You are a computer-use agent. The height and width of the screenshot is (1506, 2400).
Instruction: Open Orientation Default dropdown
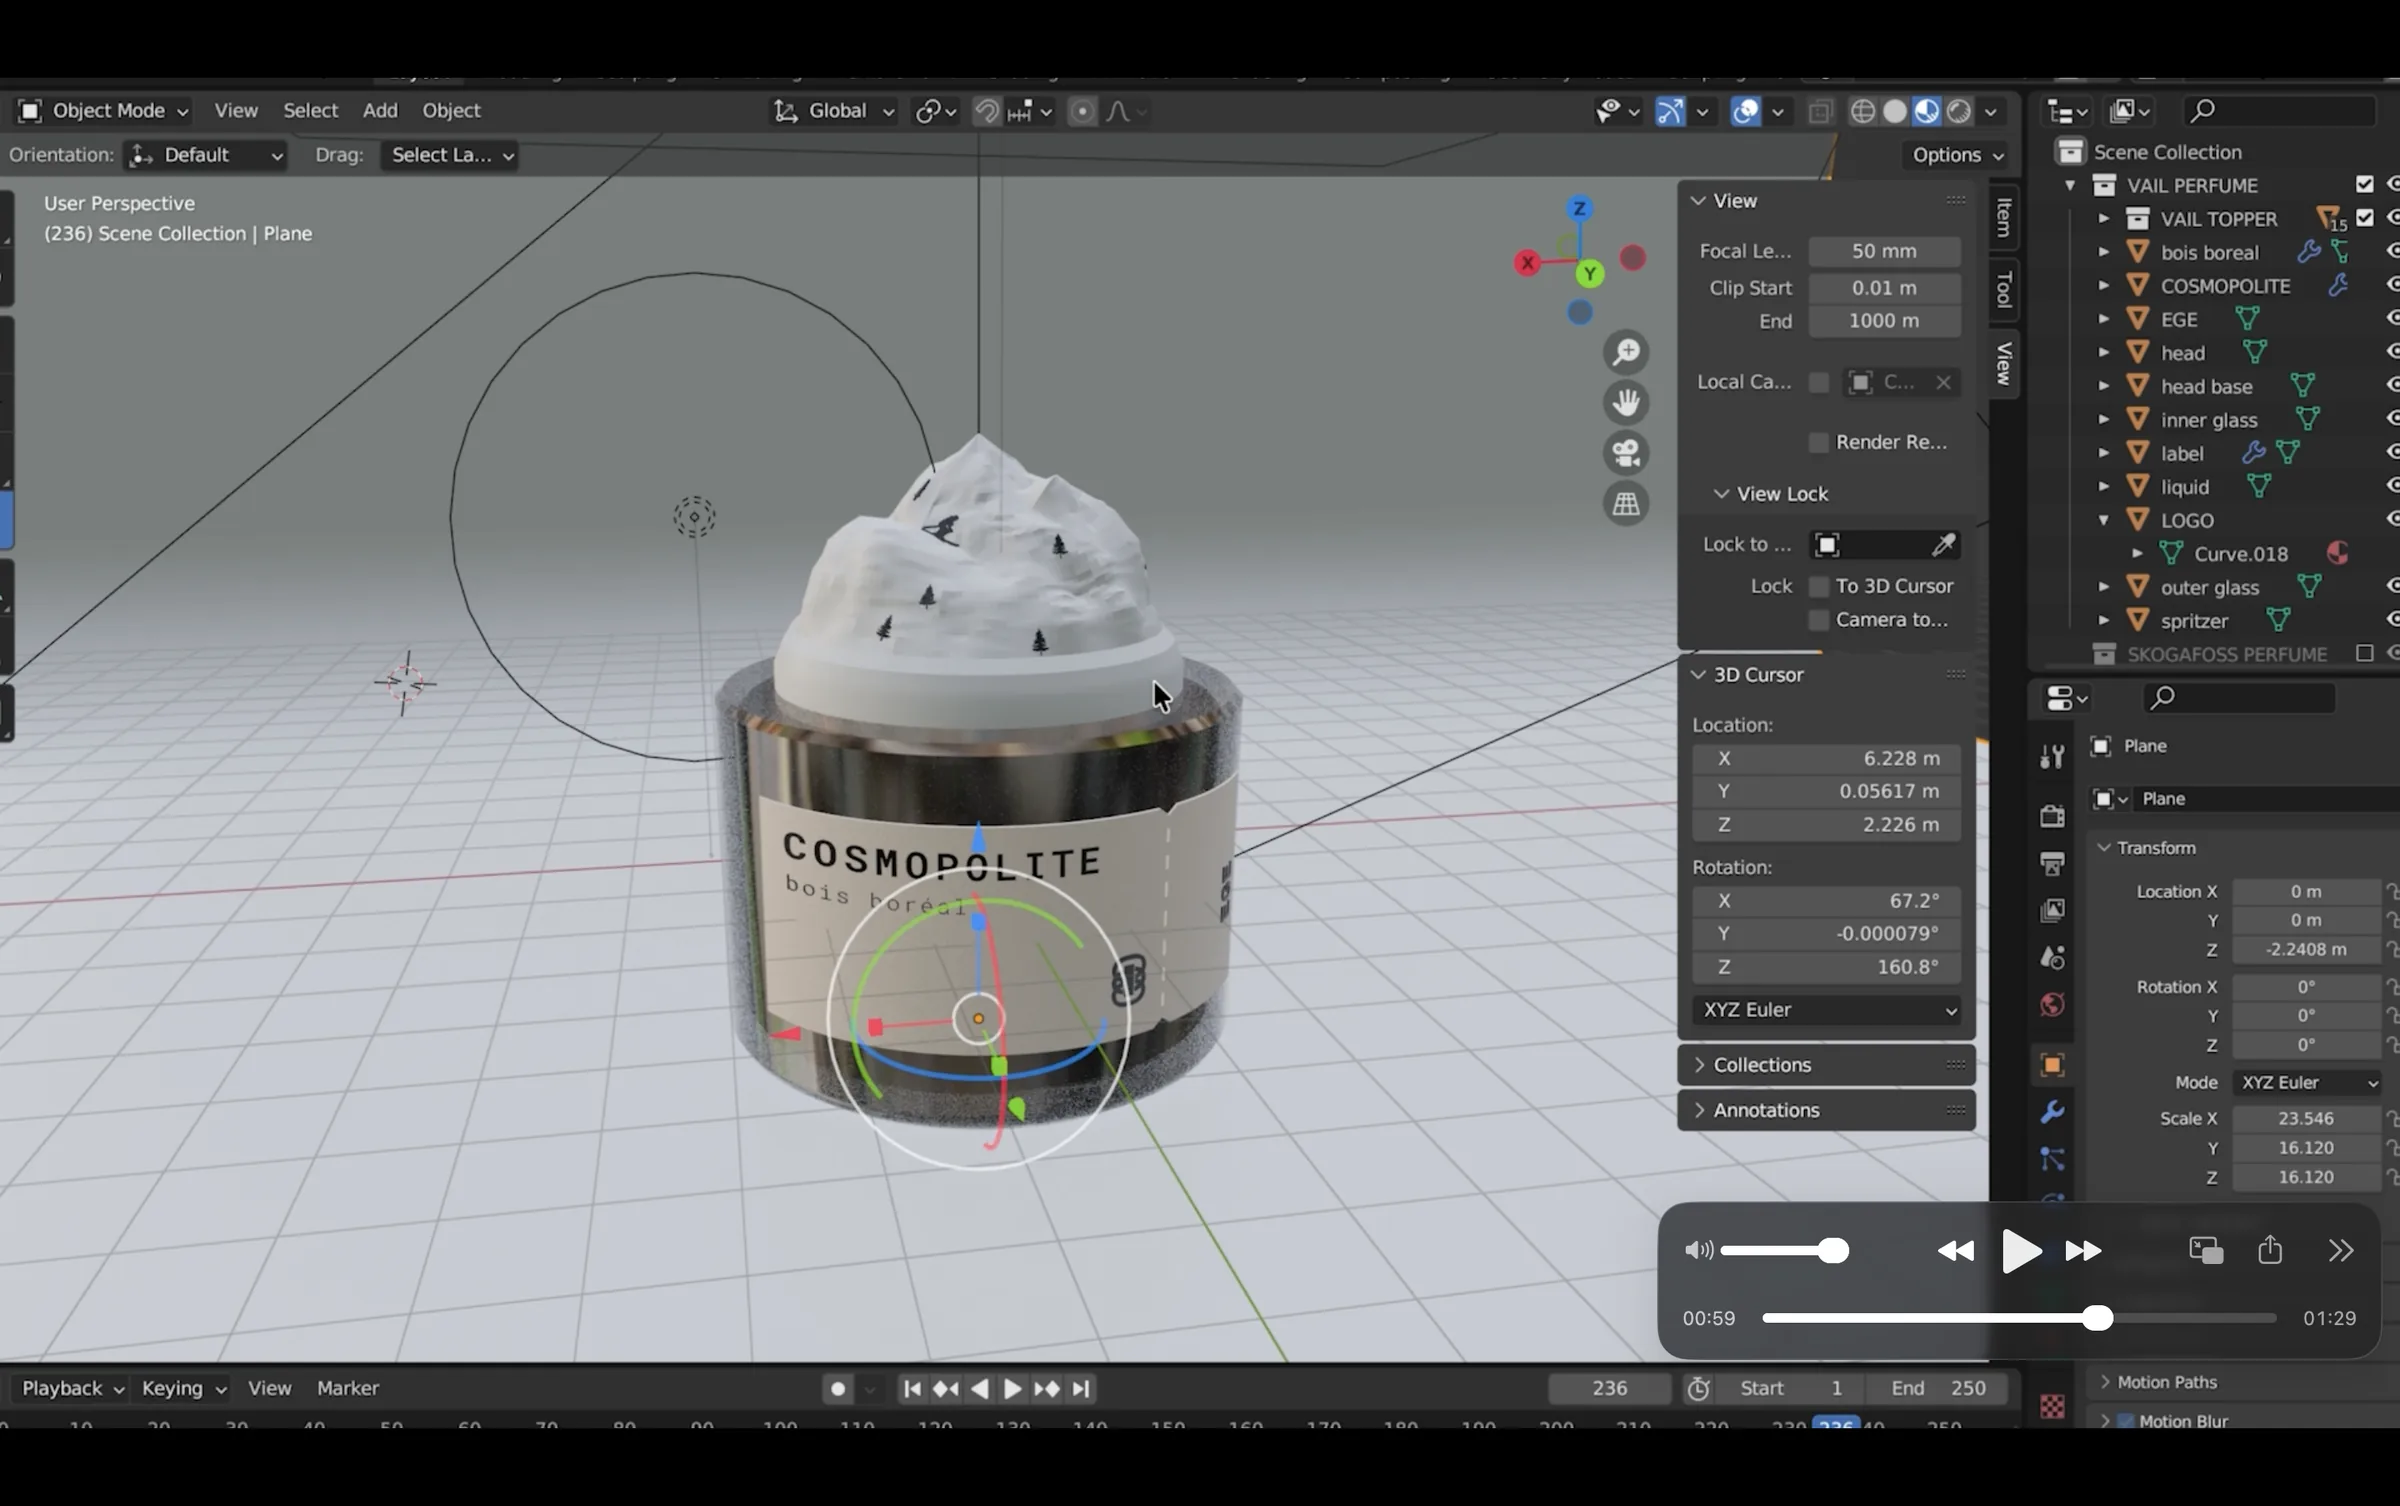click(206, 155)
